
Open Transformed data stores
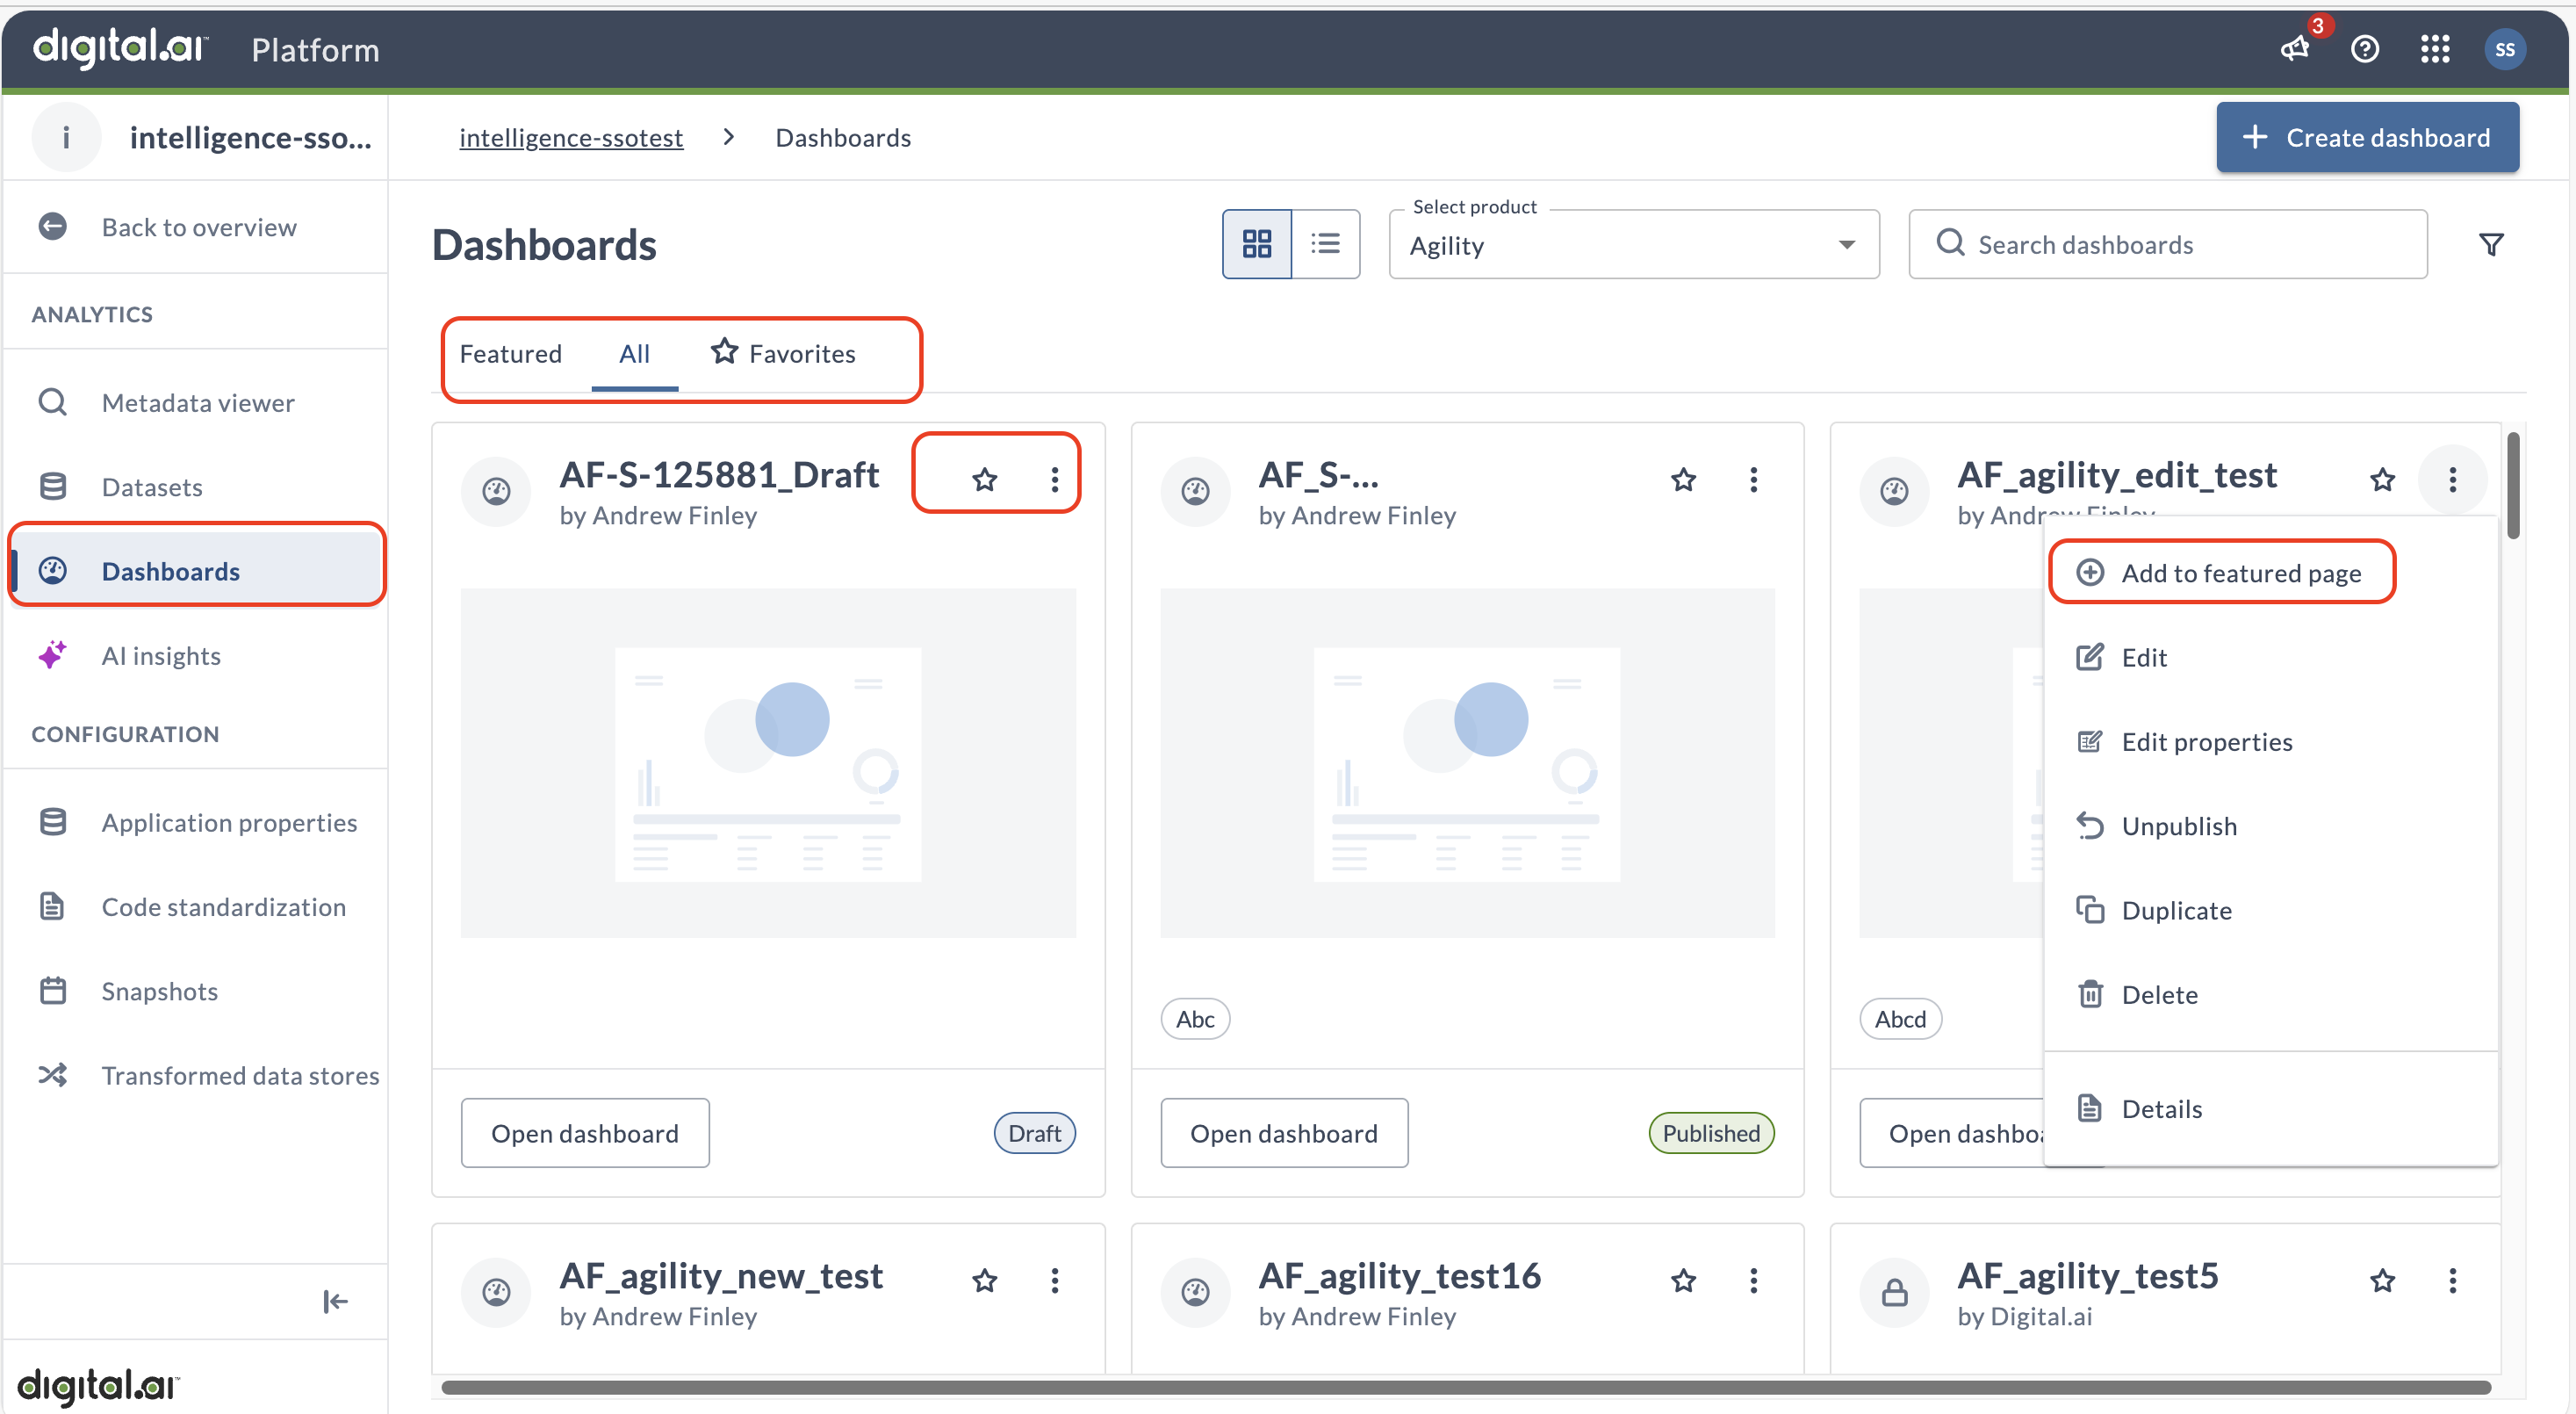pyautogui.click(x=240, y=1075)
